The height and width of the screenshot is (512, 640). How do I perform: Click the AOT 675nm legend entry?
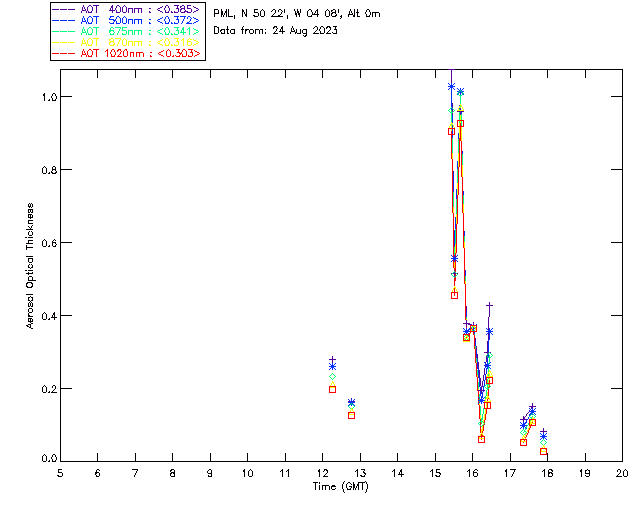click(126, 31)
